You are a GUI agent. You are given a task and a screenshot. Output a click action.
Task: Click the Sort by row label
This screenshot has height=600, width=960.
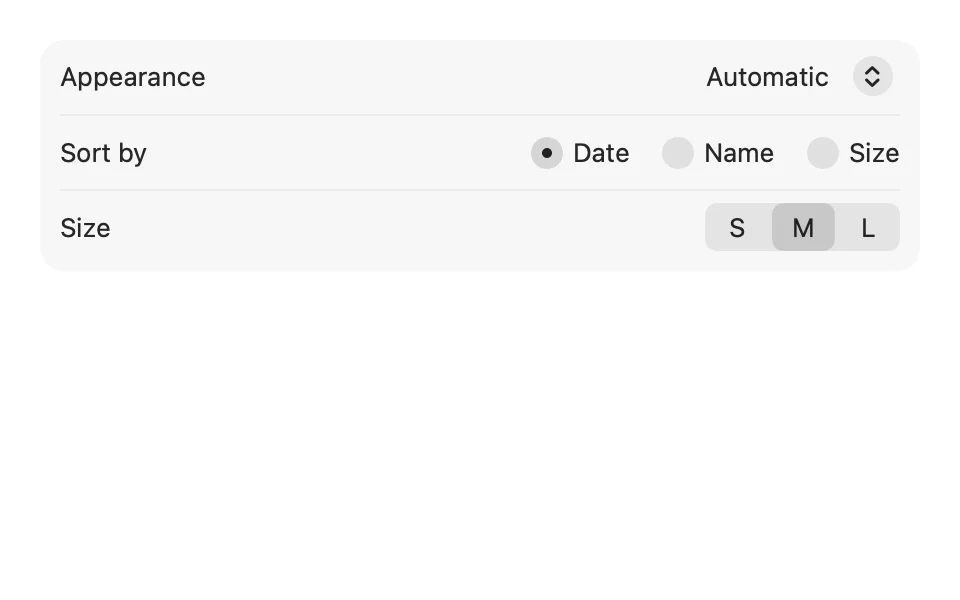click(x=103, y=154)
